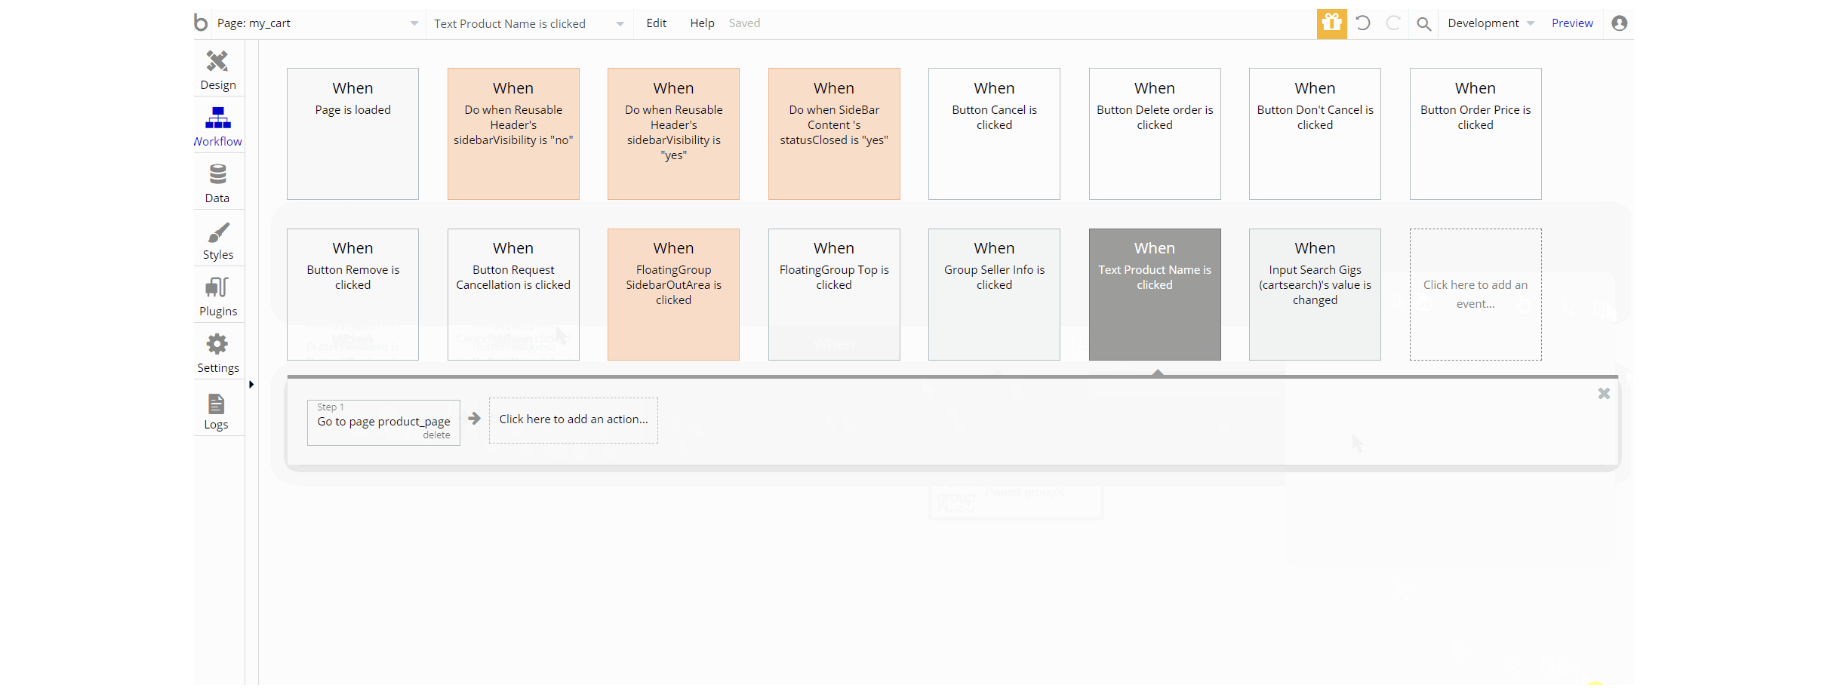Open the gift box icon
The image size is (1830, 688).
(x=1331, y=23)
